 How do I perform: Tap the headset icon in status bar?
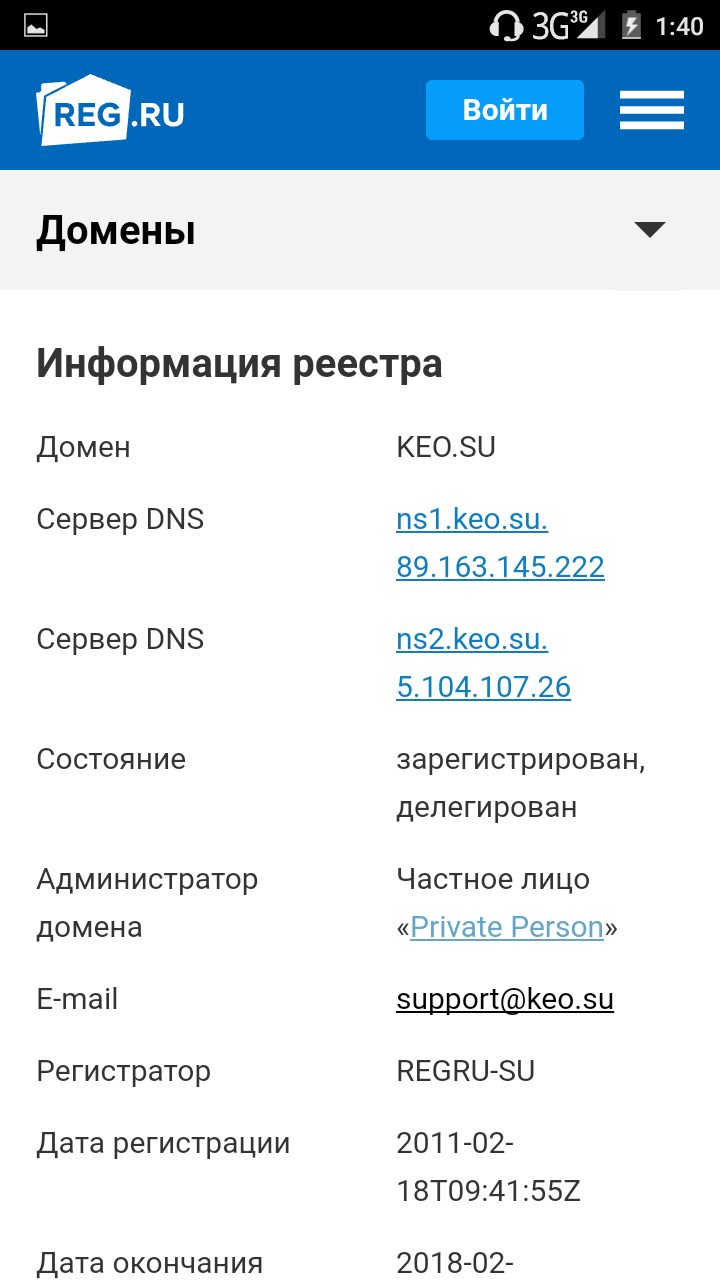click(506, 25)
